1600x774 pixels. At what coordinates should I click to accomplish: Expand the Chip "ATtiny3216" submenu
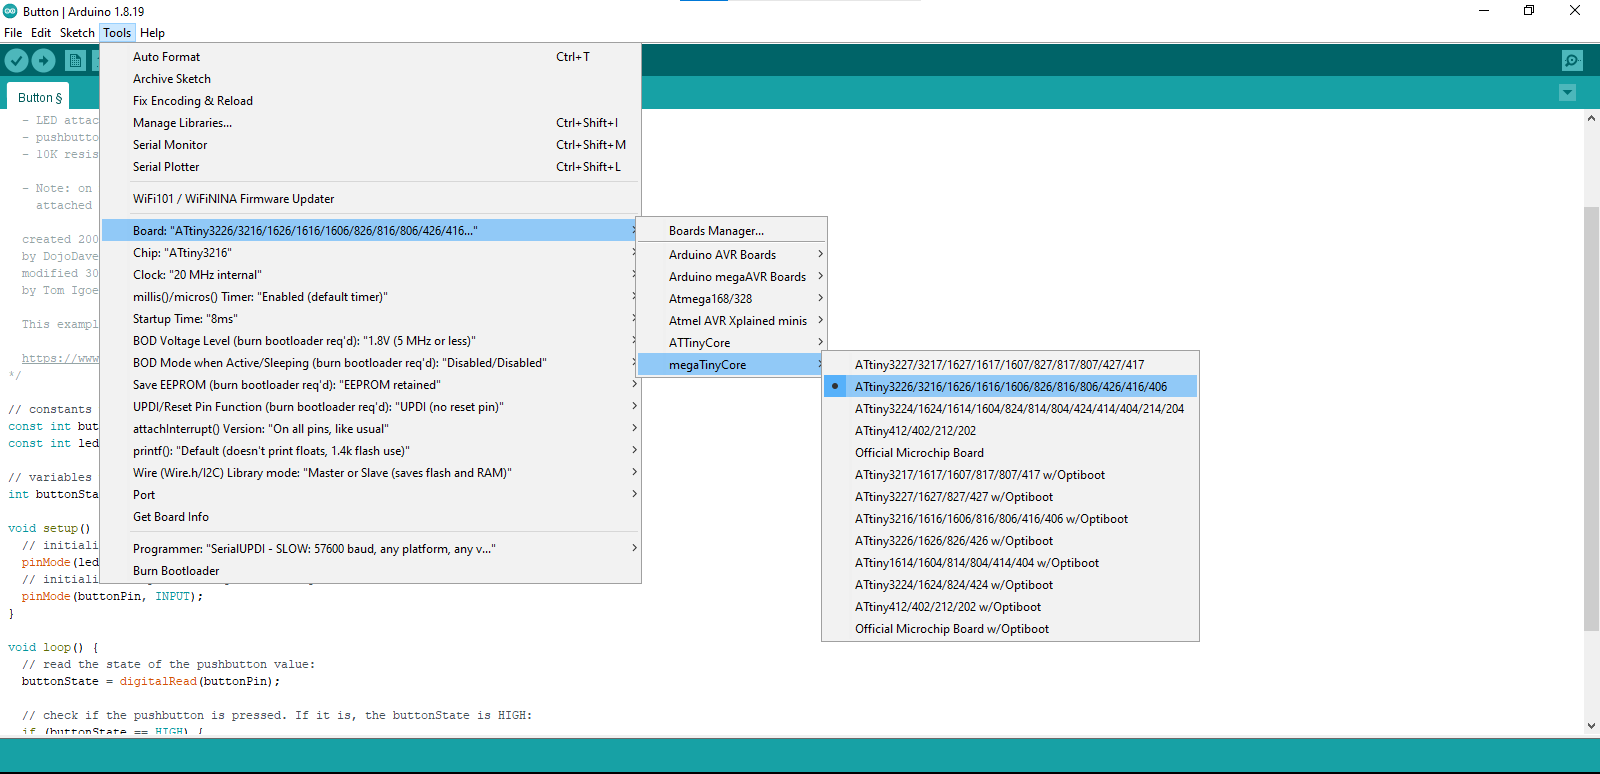(x=370, y=253)
